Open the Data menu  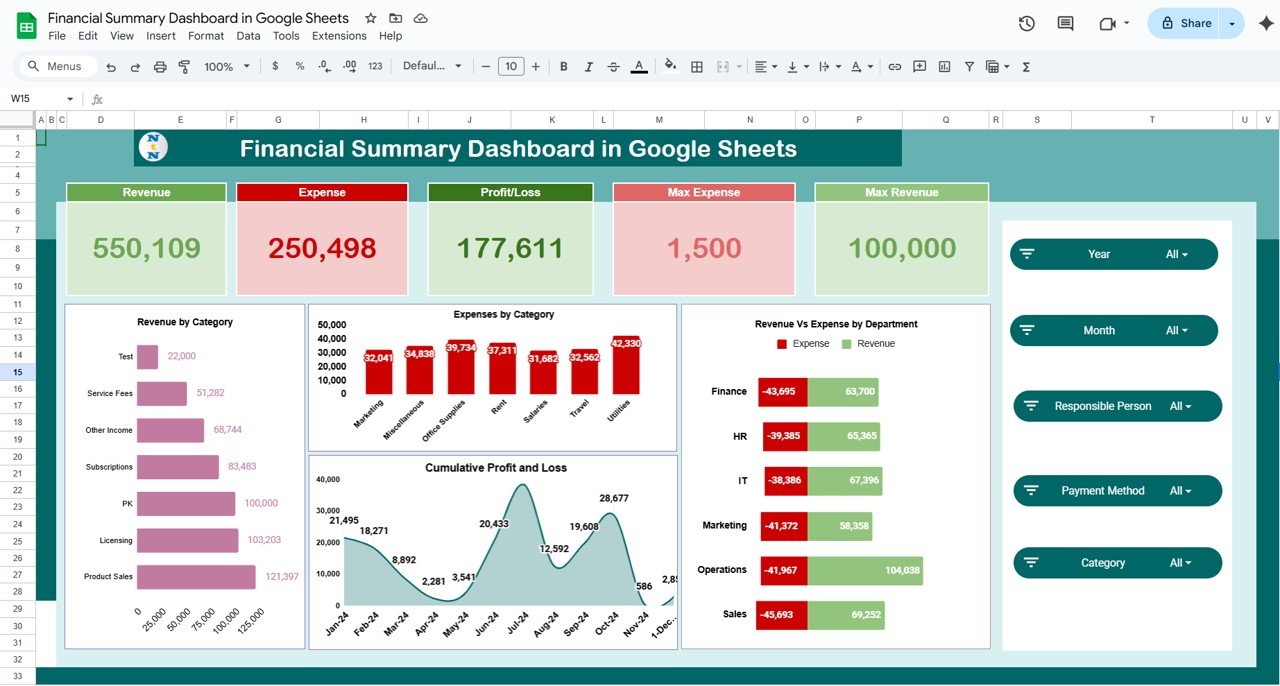tap(248, 36)
